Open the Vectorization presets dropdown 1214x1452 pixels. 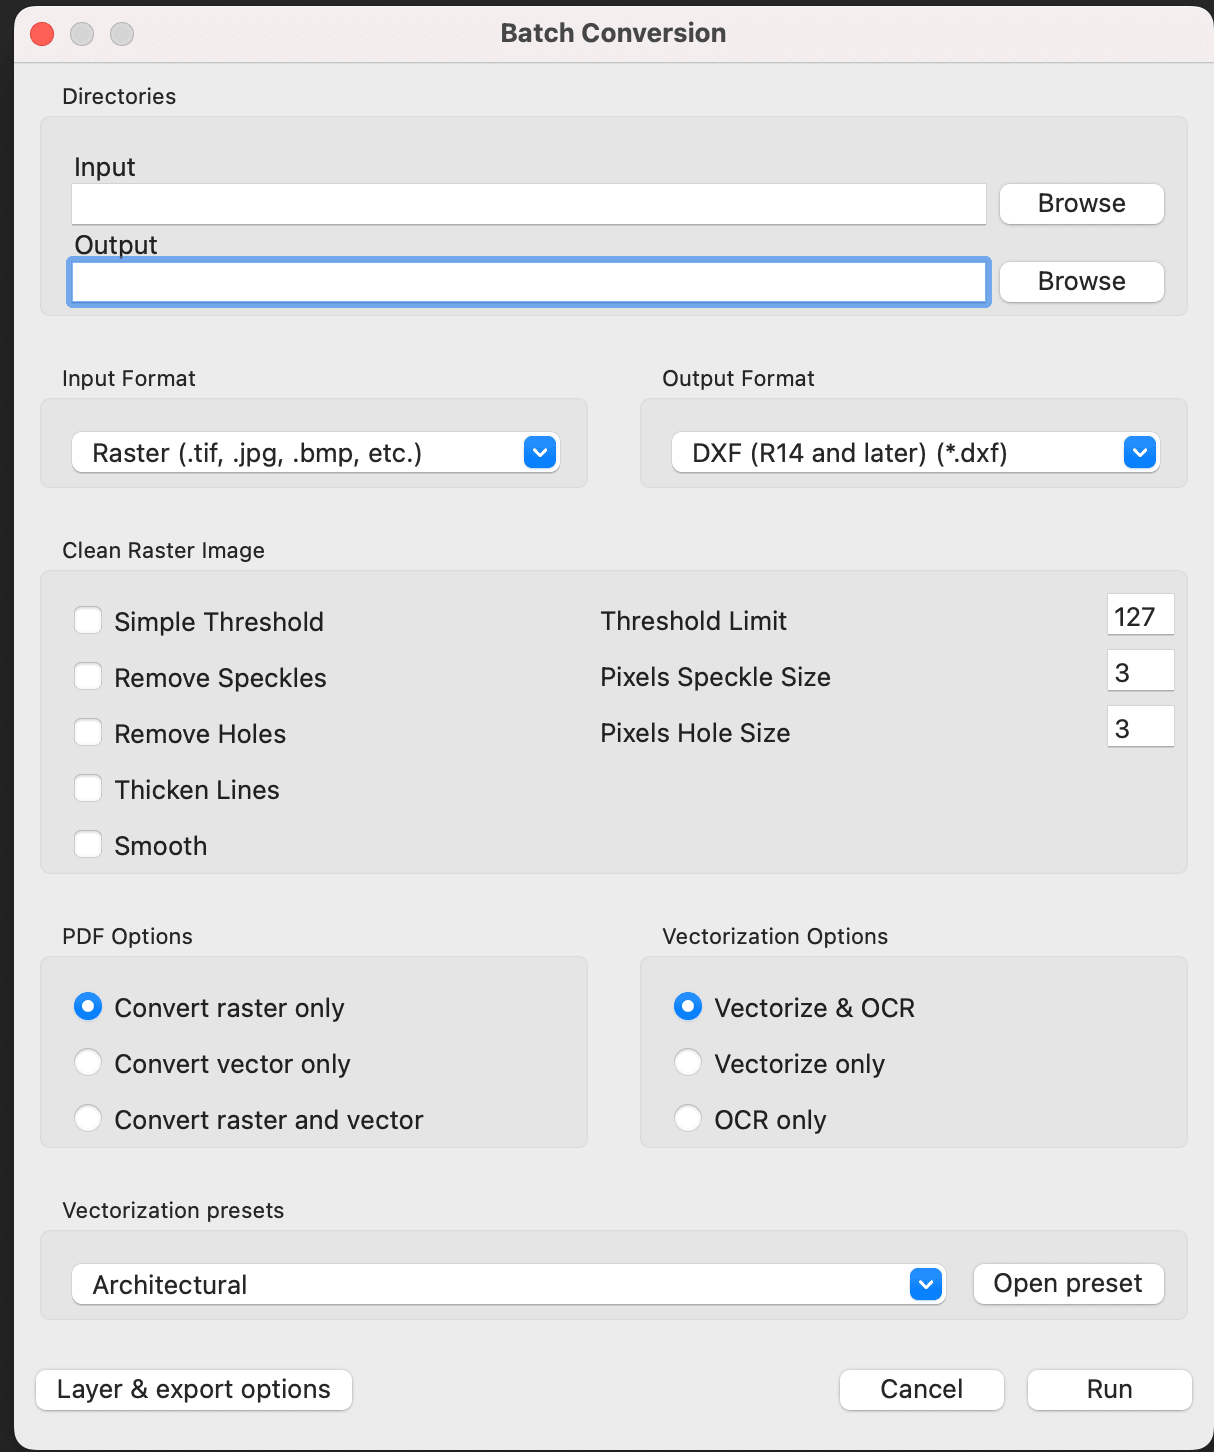[923, 1284]
